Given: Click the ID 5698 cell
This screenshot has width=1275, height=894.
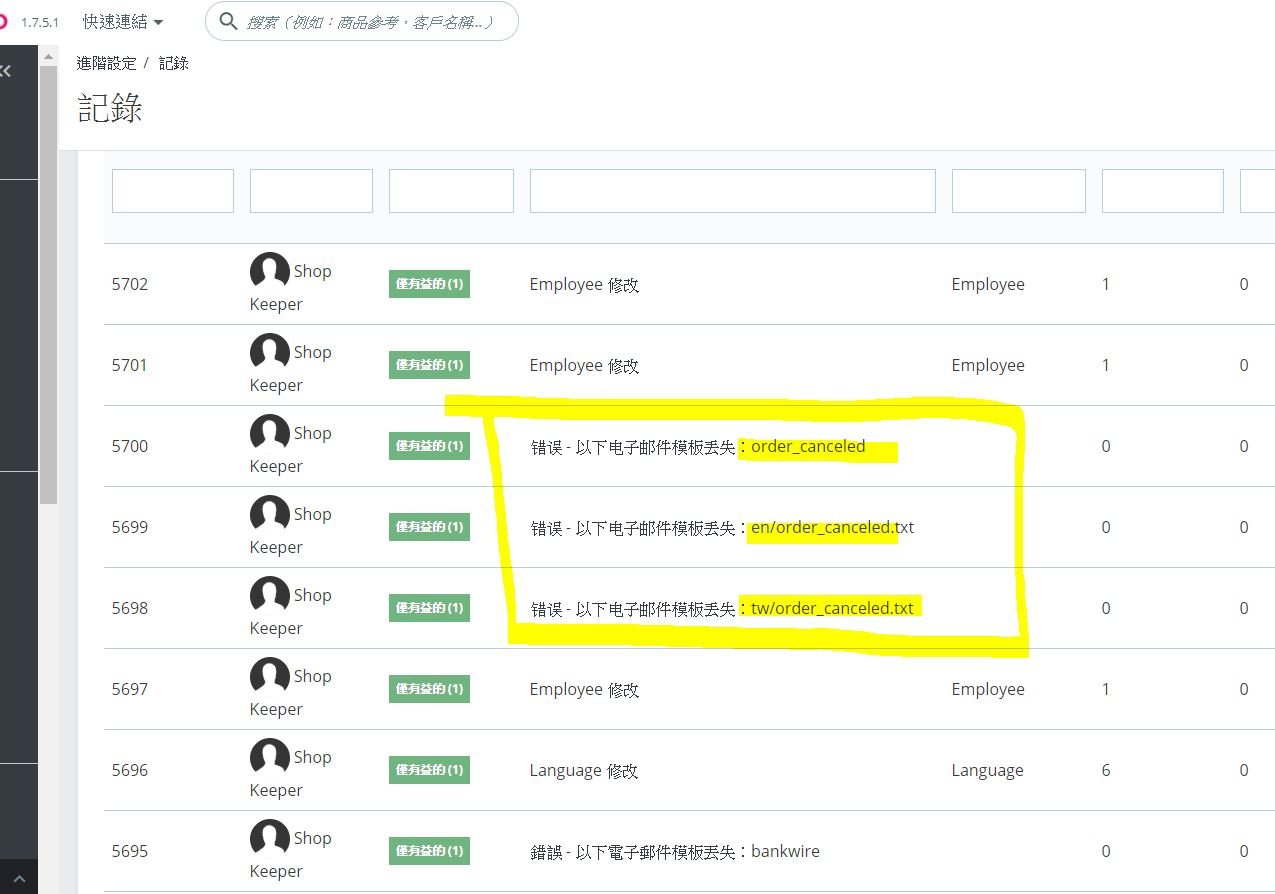Looking at the screenshot, I should pyautogui.click(x=130, y=608).
